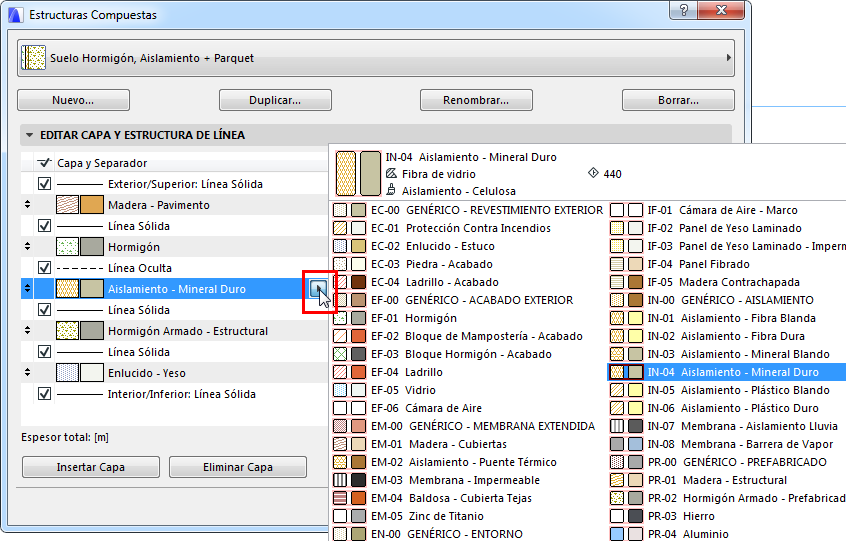Click the Capa y Separador header checkmark
Image resolution: width=846 pixels, height=541 pixels.
tap(45, 162)
